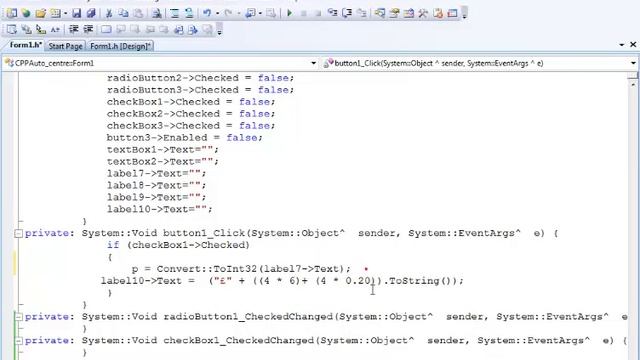
Task: Click the line 'button3->Enabled = false;'
Action: pos(184,138)
